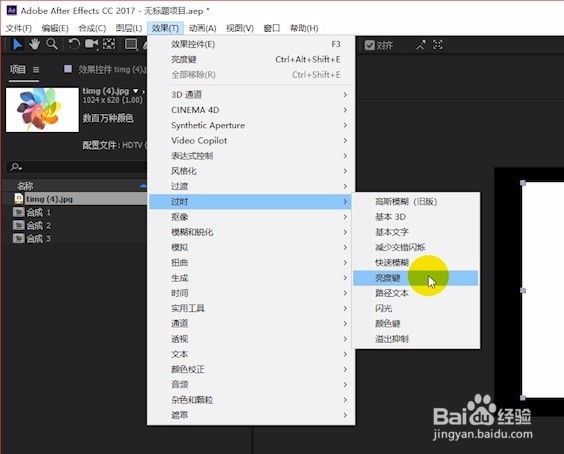Select 基本 3D effect

tap(416, 217)
